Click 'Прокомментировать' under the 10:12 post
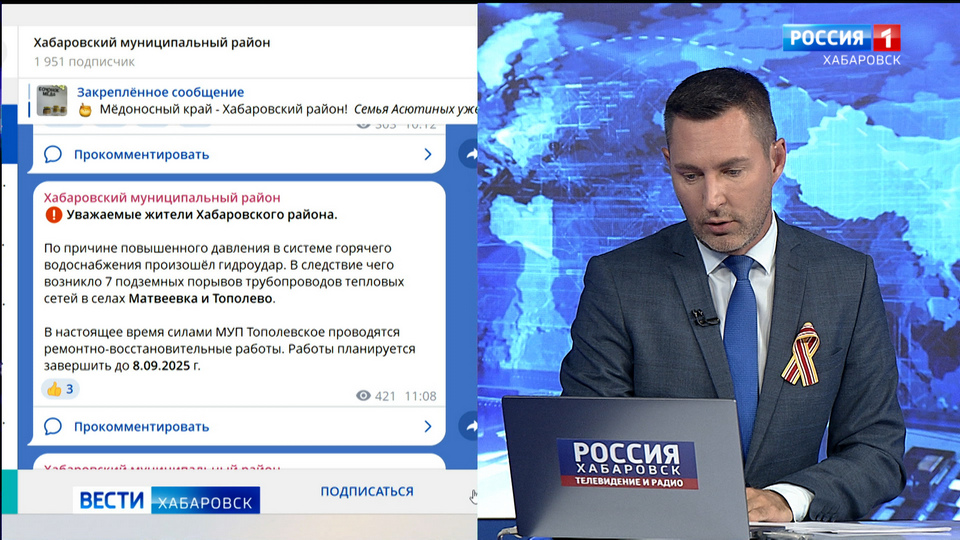This screenshot has height=540, width=960. (141, 154)
